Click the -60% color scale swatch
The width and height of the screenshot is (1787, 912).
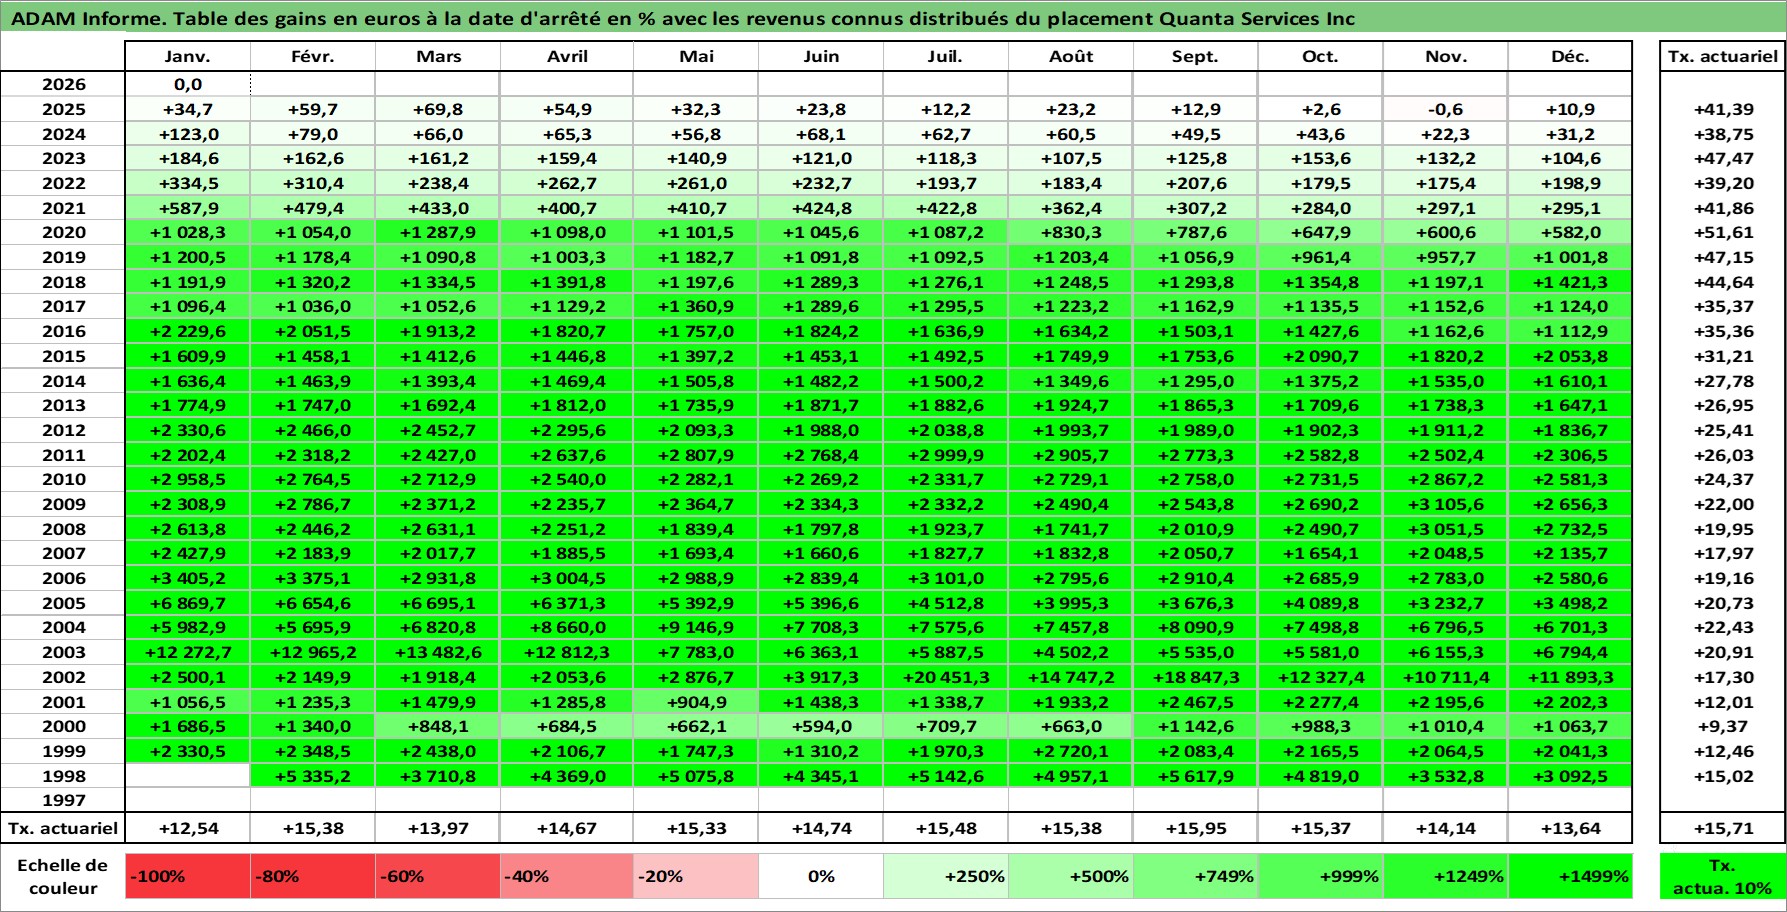point(438,876)
